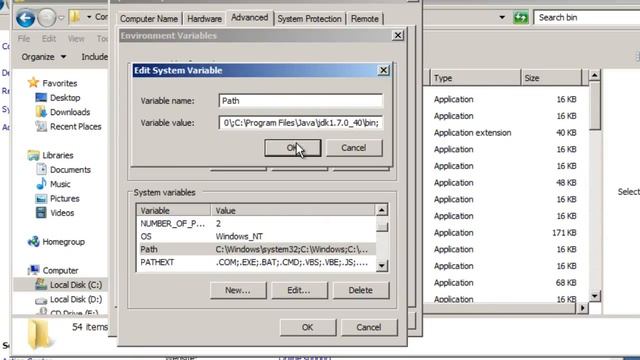Close the Edit System Variable dialog
This screenshot has height=360, width=640.
383,70
